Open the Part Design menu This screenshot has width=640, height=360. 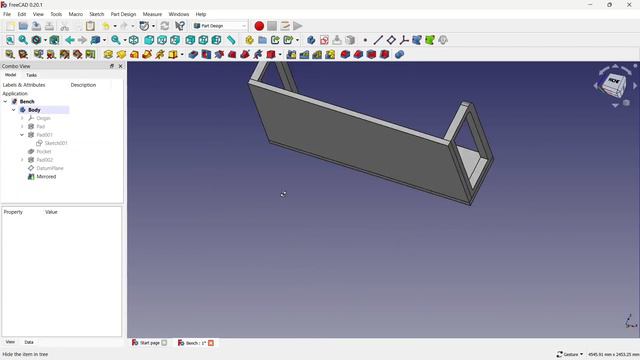click(x=123, y=14)
